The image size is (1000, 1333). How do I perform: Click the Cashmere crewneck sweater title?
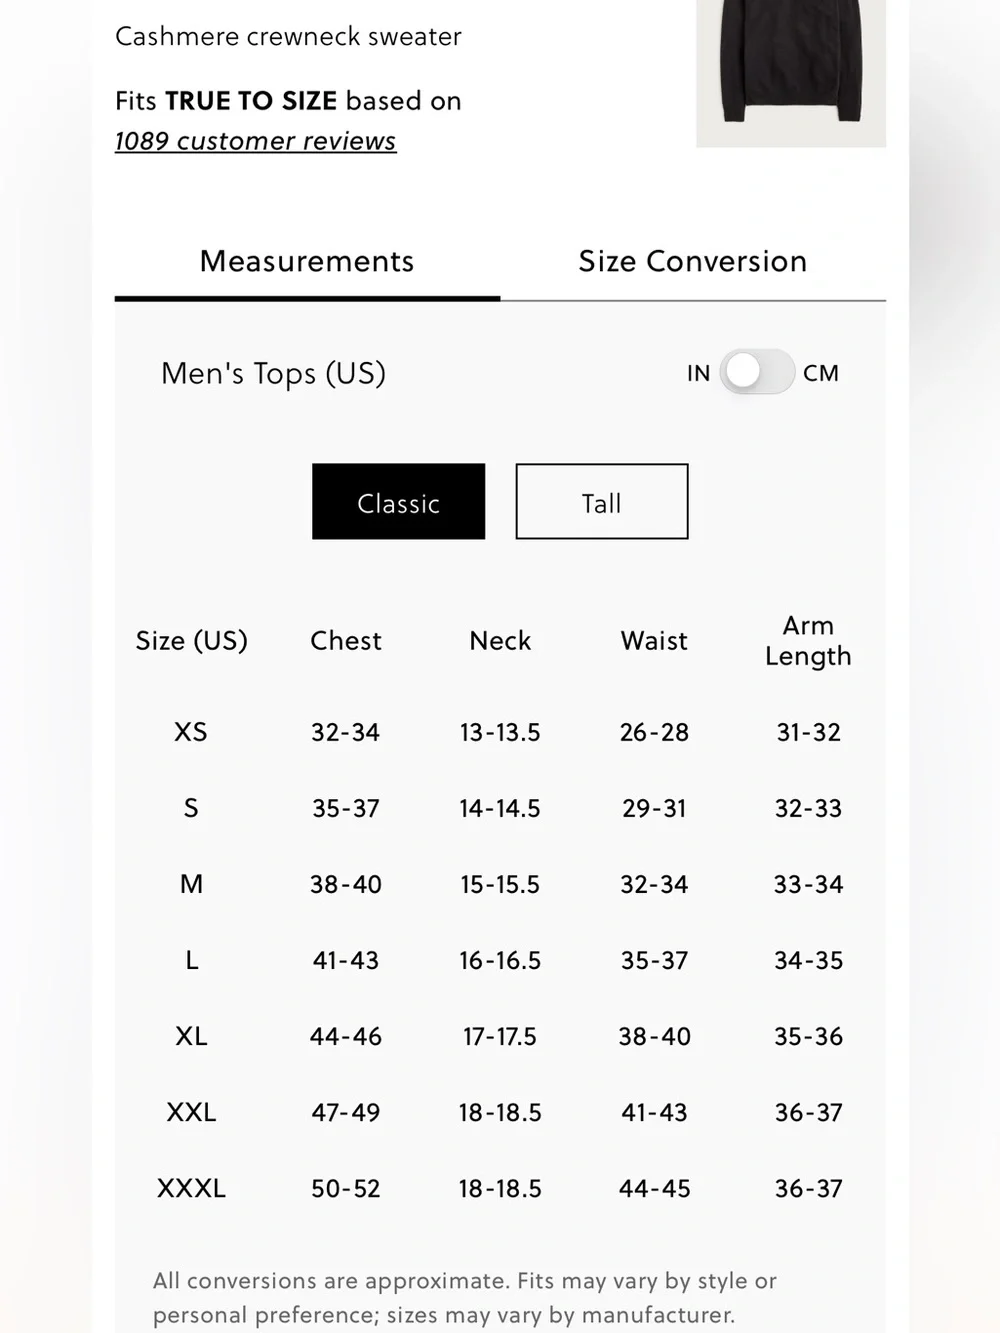click(x=288, y=37)
